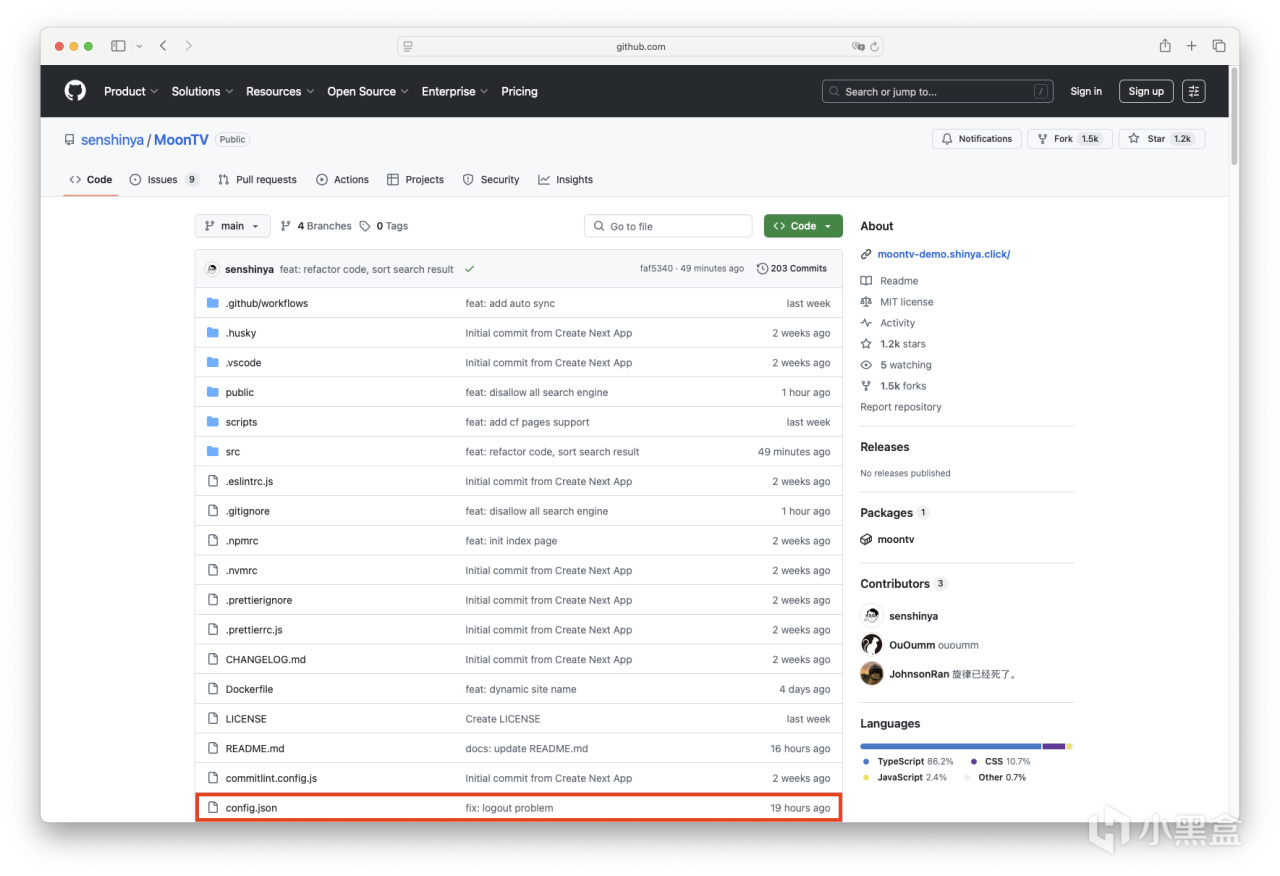
Task: Open the Activity link
Action: [x=898, y=323]
